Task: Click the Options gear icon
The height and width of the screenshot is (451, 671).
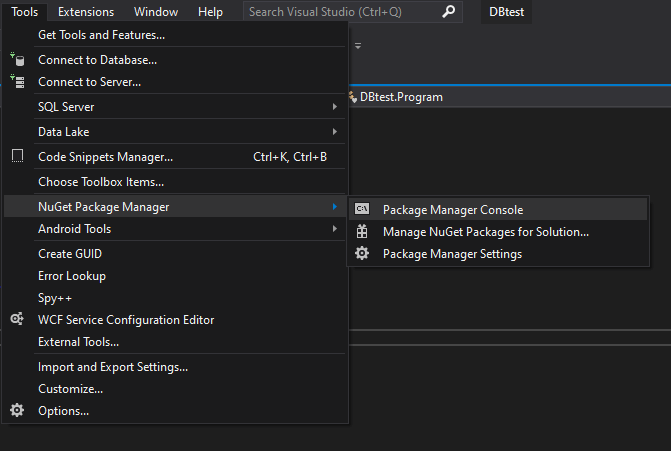Action: tap(17, 410)
